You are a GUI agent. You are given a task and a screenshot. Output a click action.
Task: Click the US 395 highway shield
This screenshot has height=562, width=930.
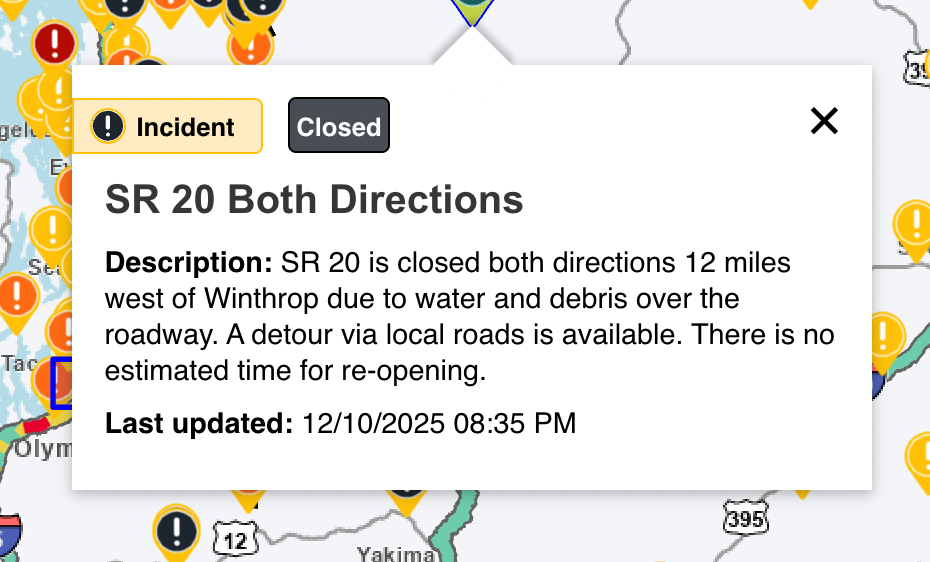tap(746, 518)
